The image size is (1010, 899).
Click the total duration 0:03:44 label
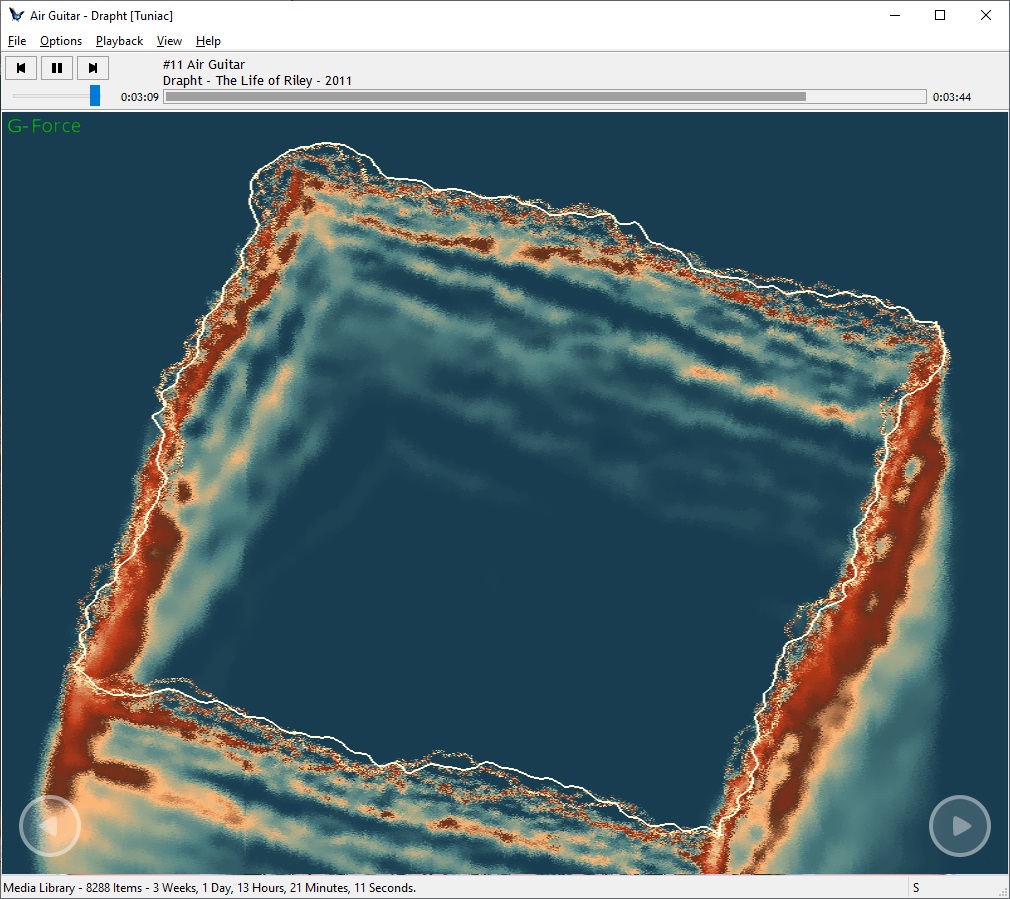pos(951,98)
